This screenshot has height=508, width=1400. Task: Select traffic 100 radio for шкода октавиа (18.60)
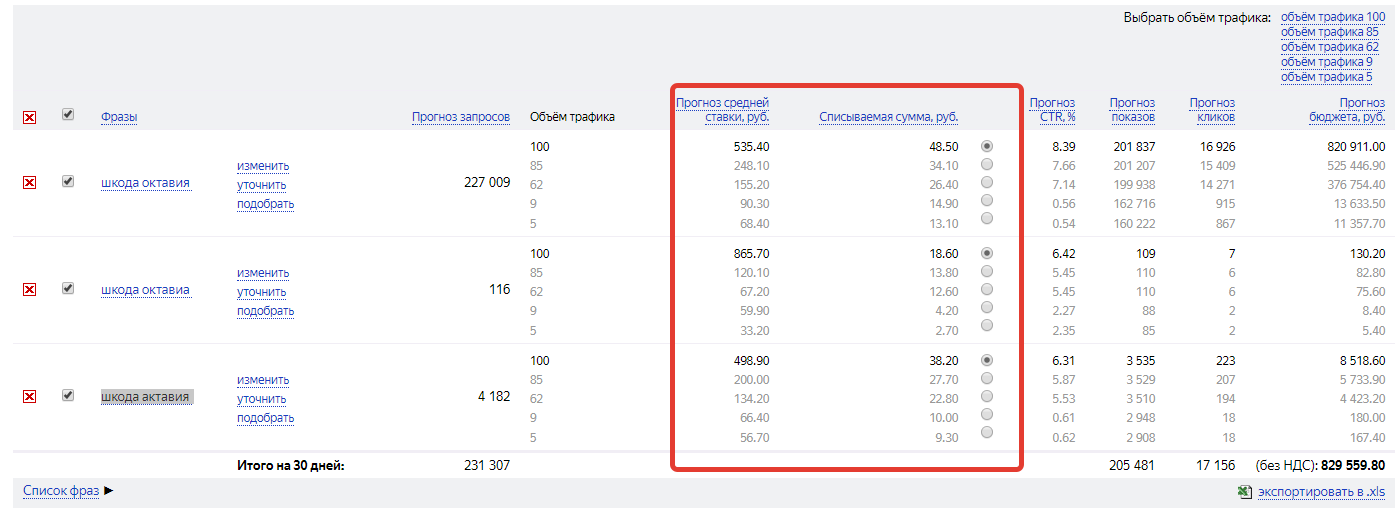pos(987,253)
